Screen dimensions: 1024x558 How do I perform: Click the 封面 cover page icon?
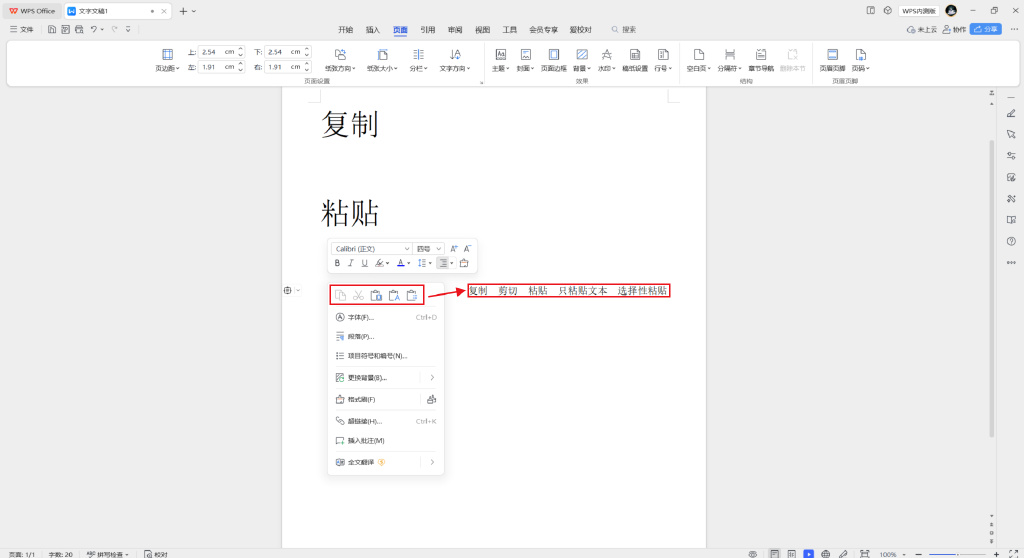(x=526, y=55)
